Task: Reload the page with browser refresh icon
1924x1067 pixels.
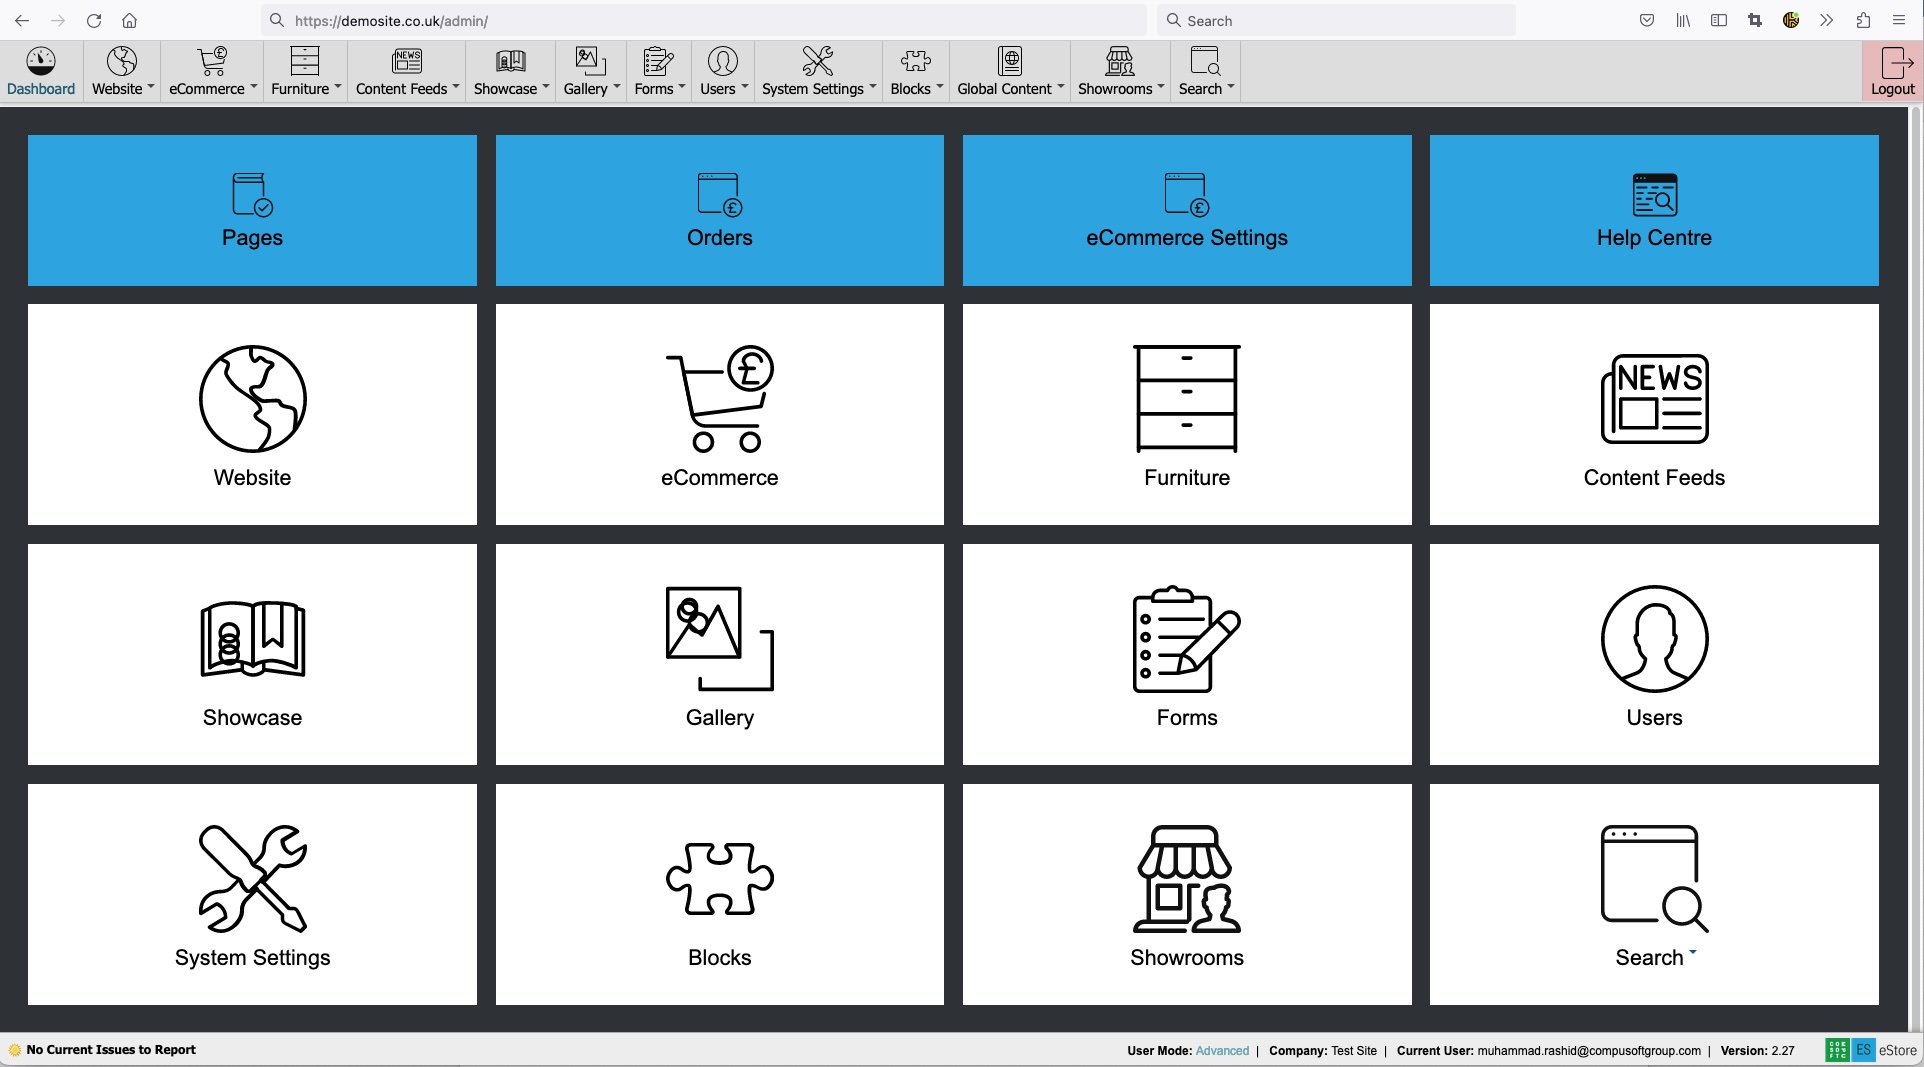Action: (x=94, y=20)
